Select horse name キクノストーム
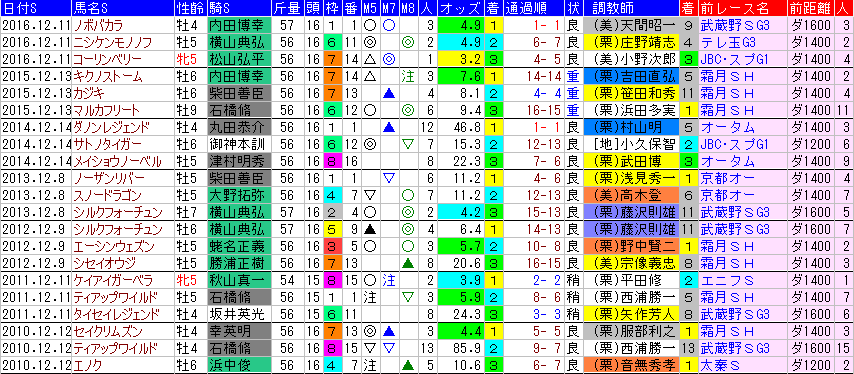 click(107, 76)
